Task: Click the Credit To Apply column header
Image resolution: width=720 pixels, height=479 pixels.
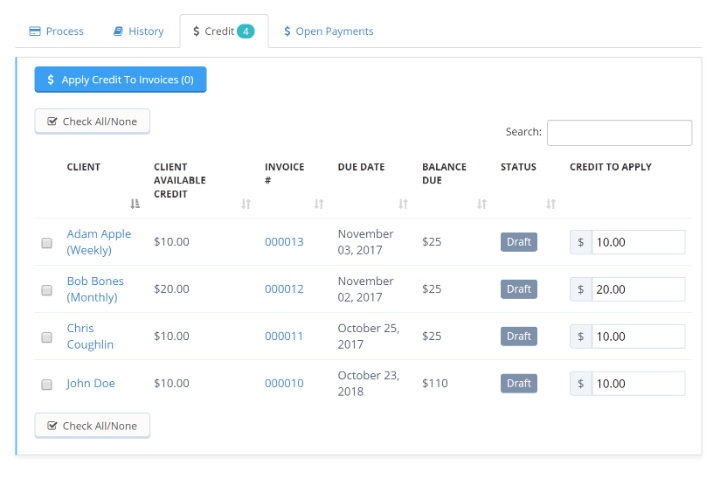Action: pyautogui.click(x=610, y=167)
